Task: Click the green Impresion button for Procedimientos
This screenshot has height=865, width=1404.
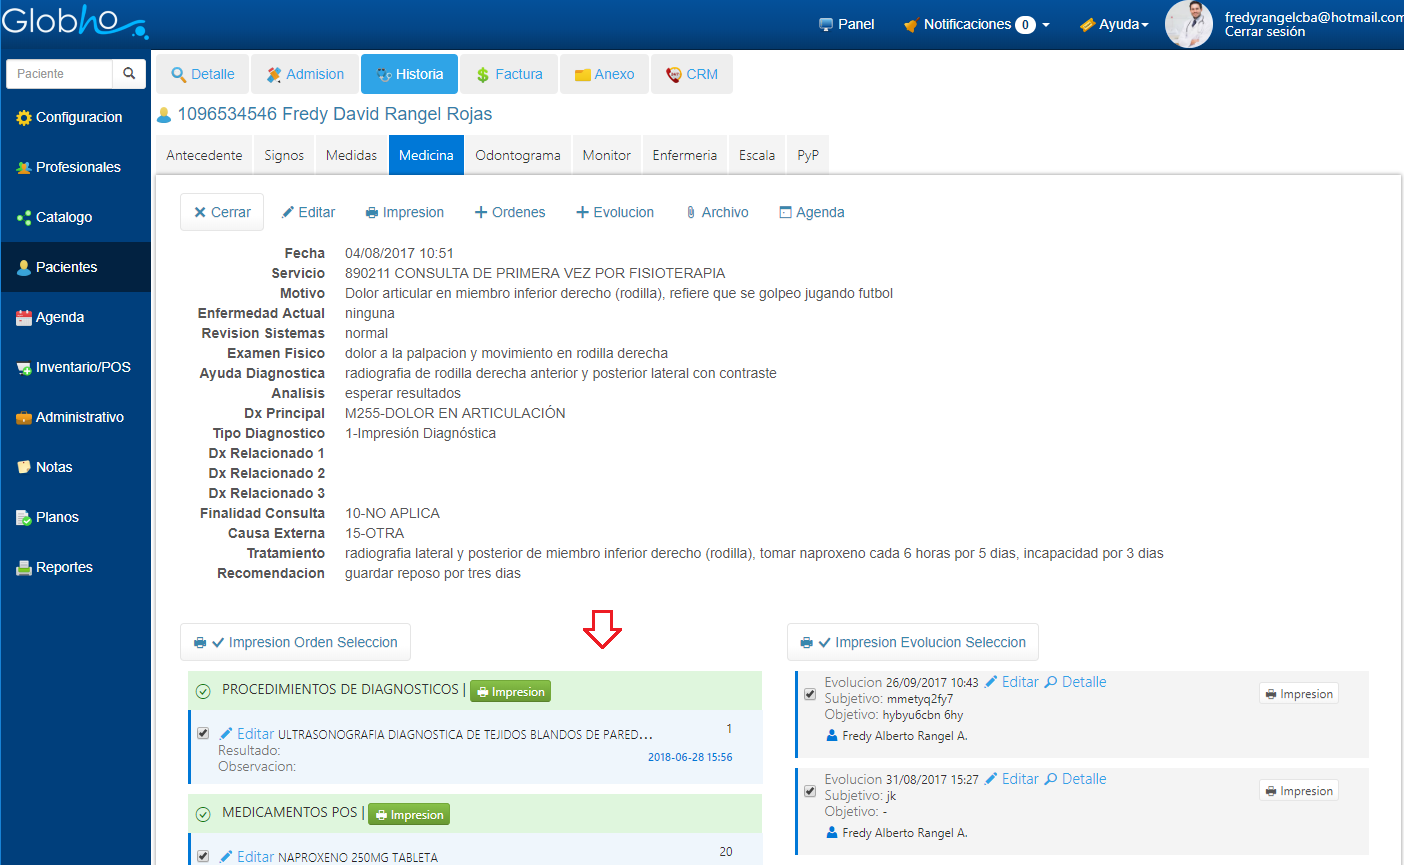Action: click(x=510, y=691)
